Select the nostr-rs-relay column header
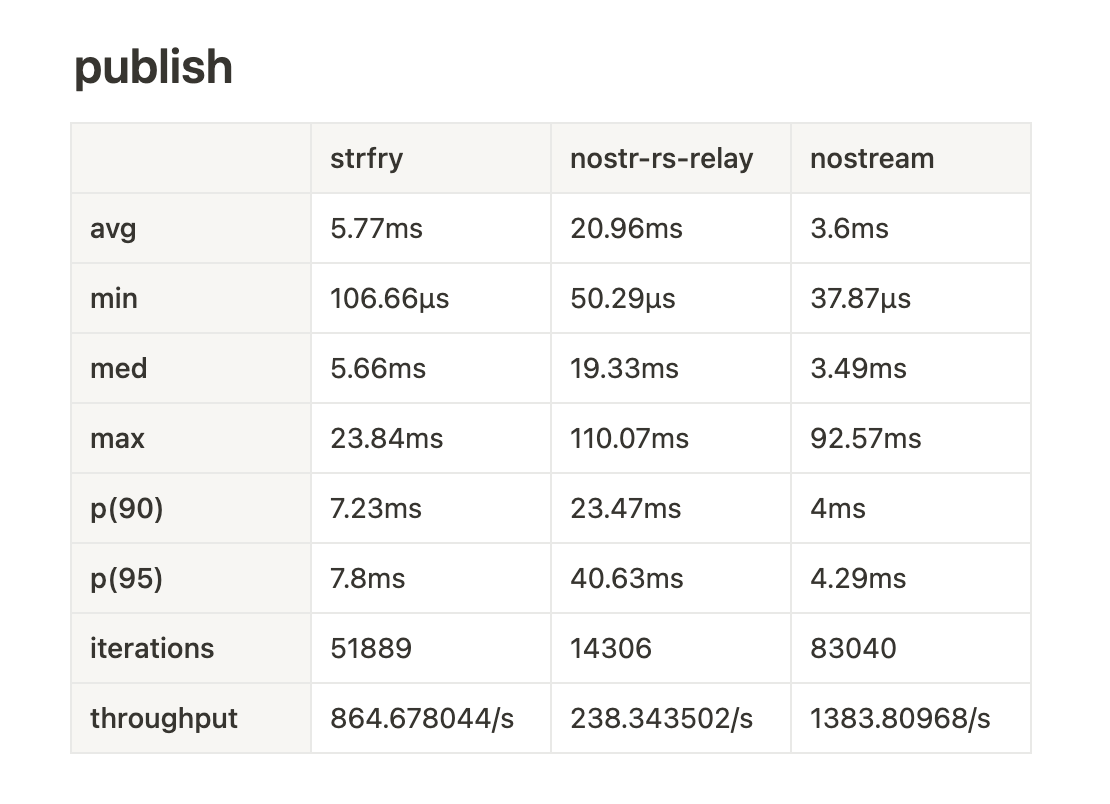 click(x=661, y=158)
